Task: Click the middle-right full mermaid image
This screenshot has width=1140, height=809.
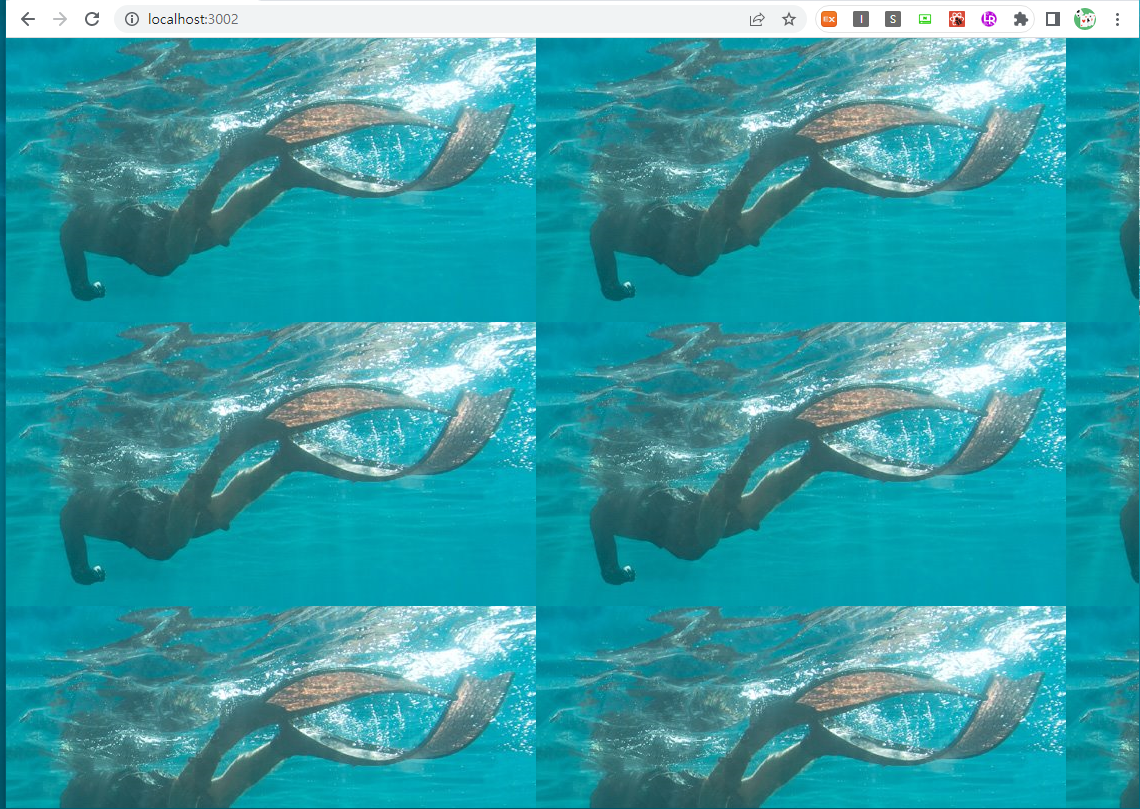Action: coord(801,464)
